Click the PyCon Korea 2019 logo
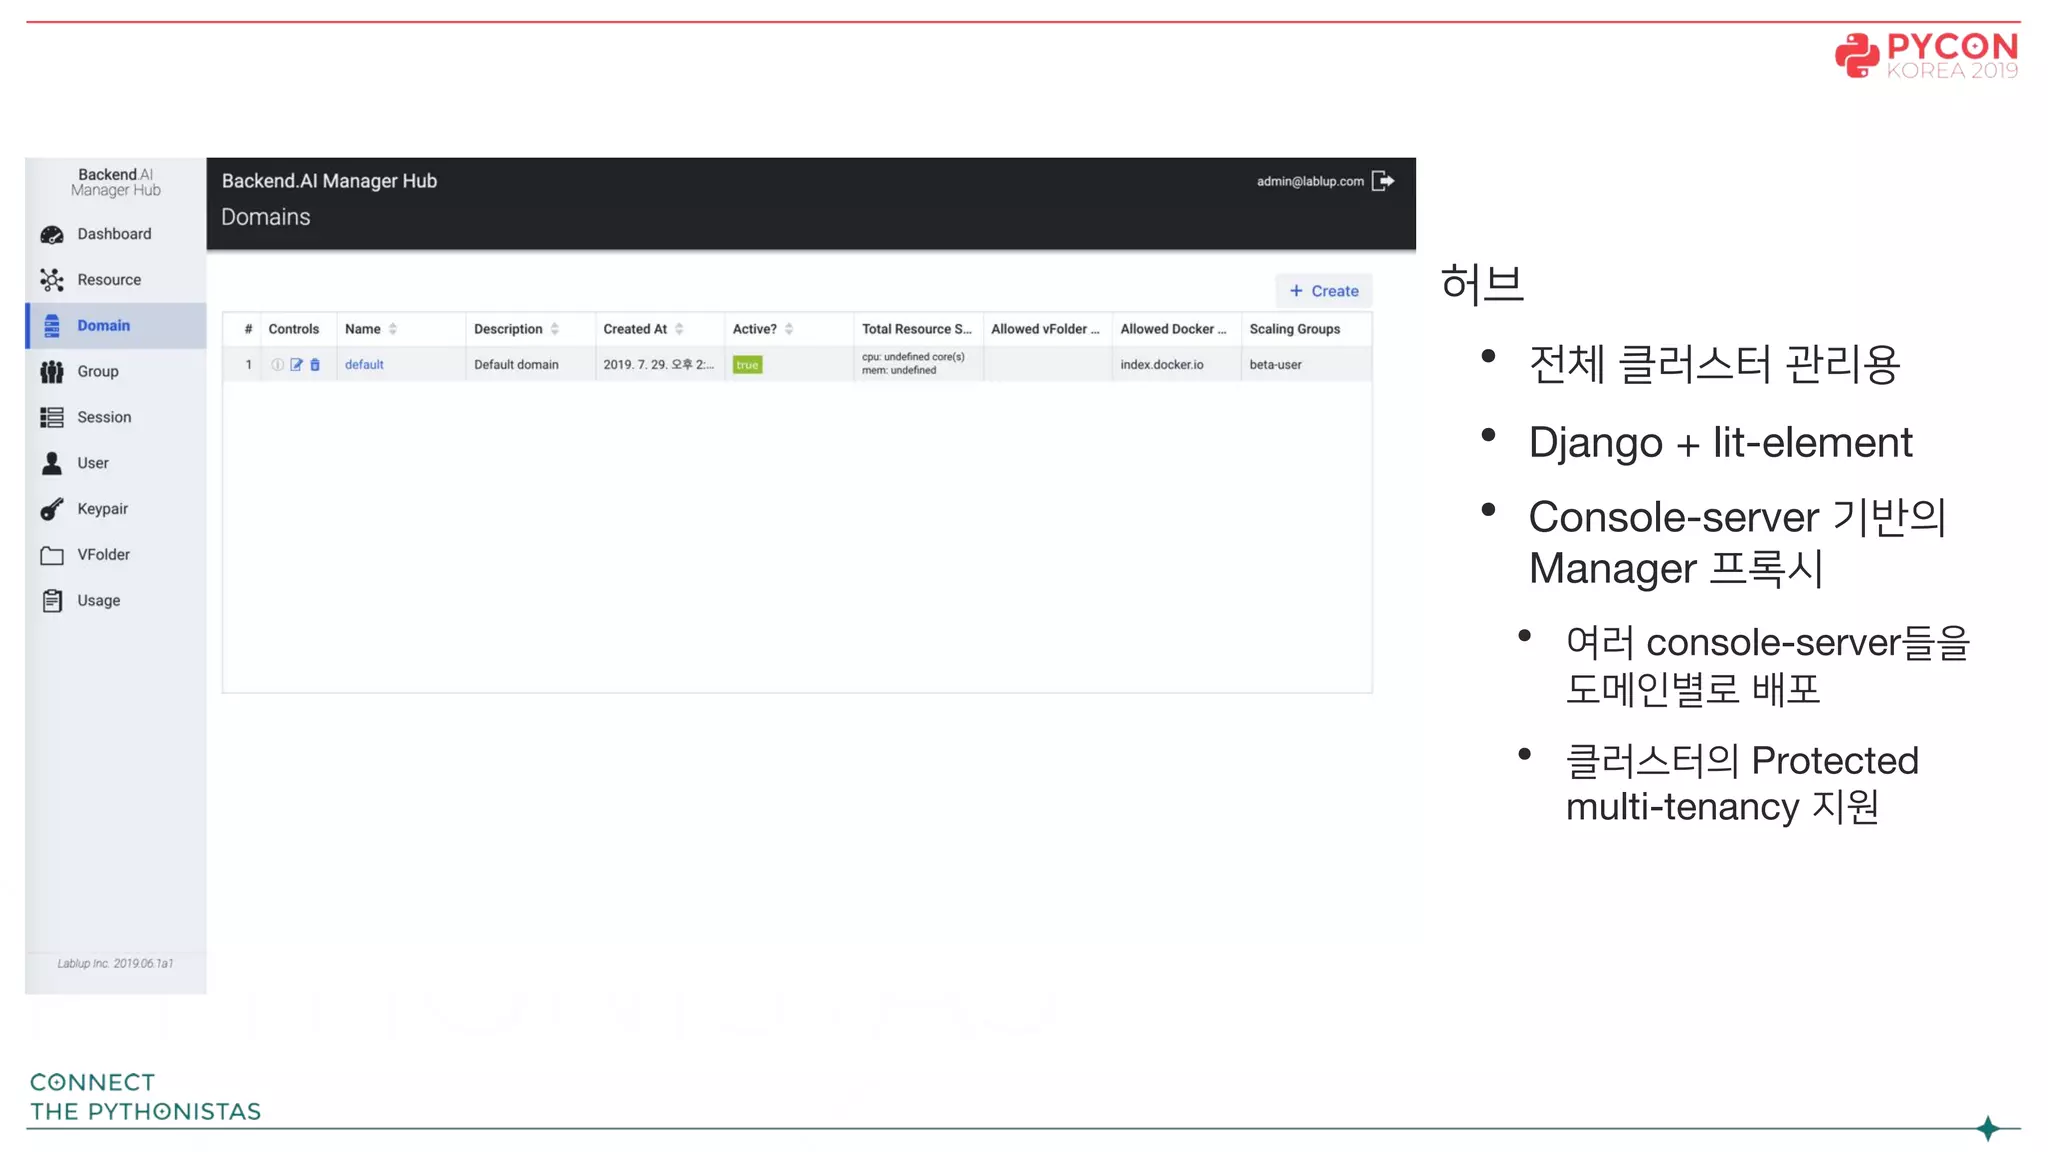 point(1926,56)
